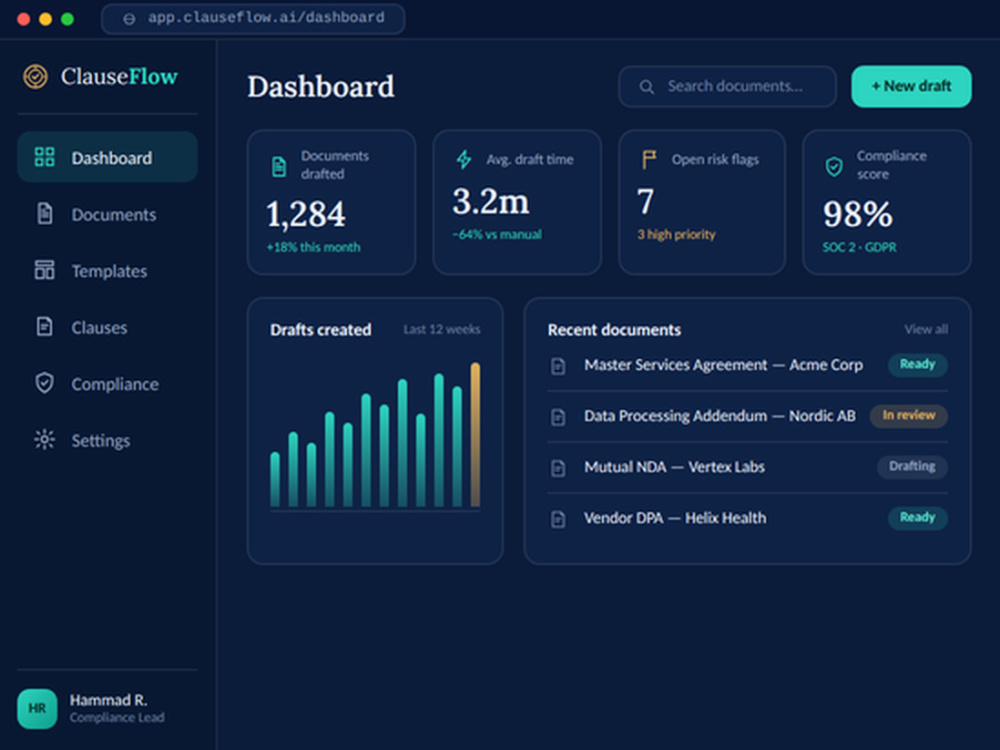Click the ClauseFlow logo icon
The image size is (1000, 750).
[x=36, y=77]
